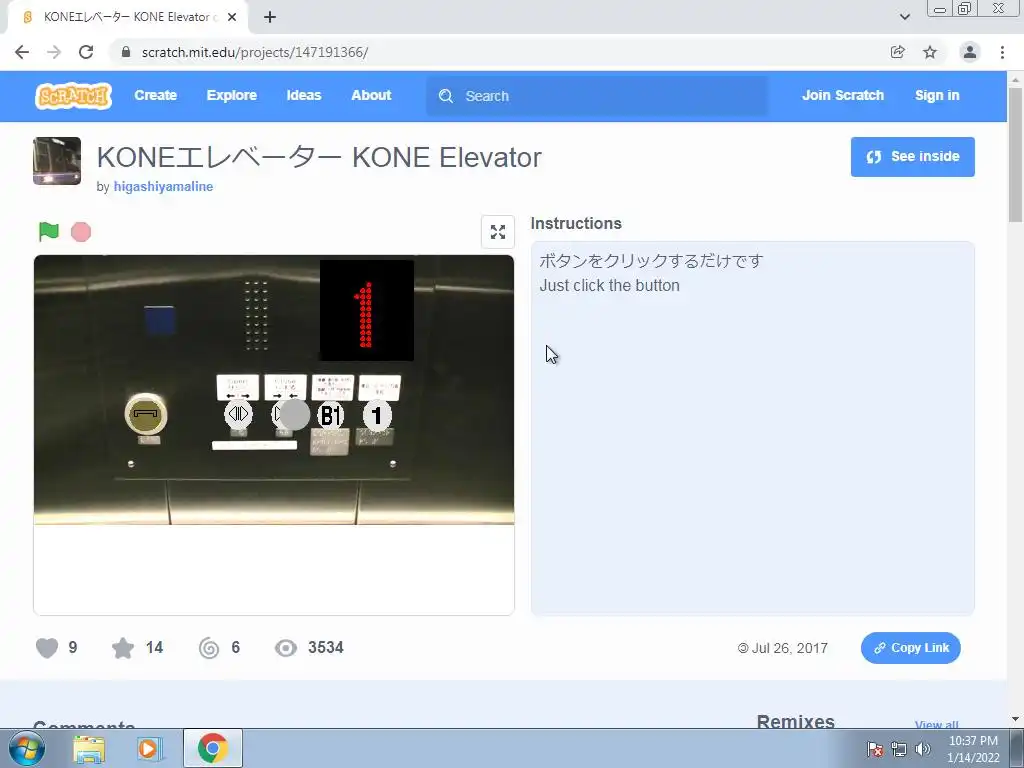
Task: Go forward in browser history
Action: (54, 52)
